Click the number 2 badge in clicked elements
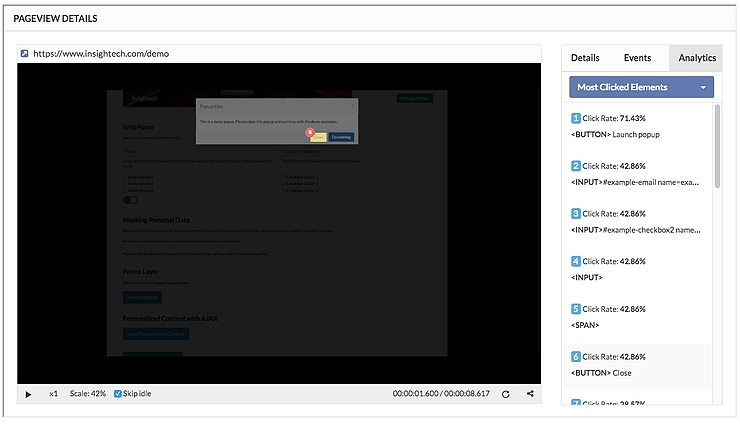The image size is (740, 424). [x=575, y=166]
